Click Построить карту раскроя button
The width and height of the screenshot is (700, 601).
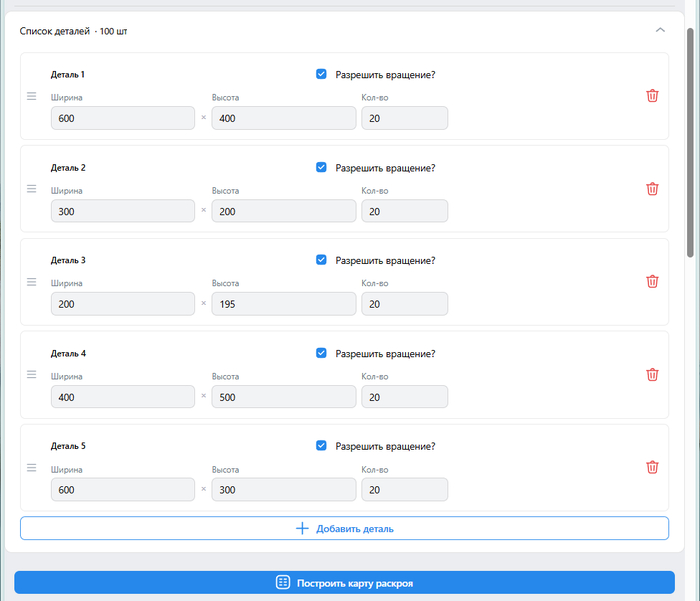[344, 583]
